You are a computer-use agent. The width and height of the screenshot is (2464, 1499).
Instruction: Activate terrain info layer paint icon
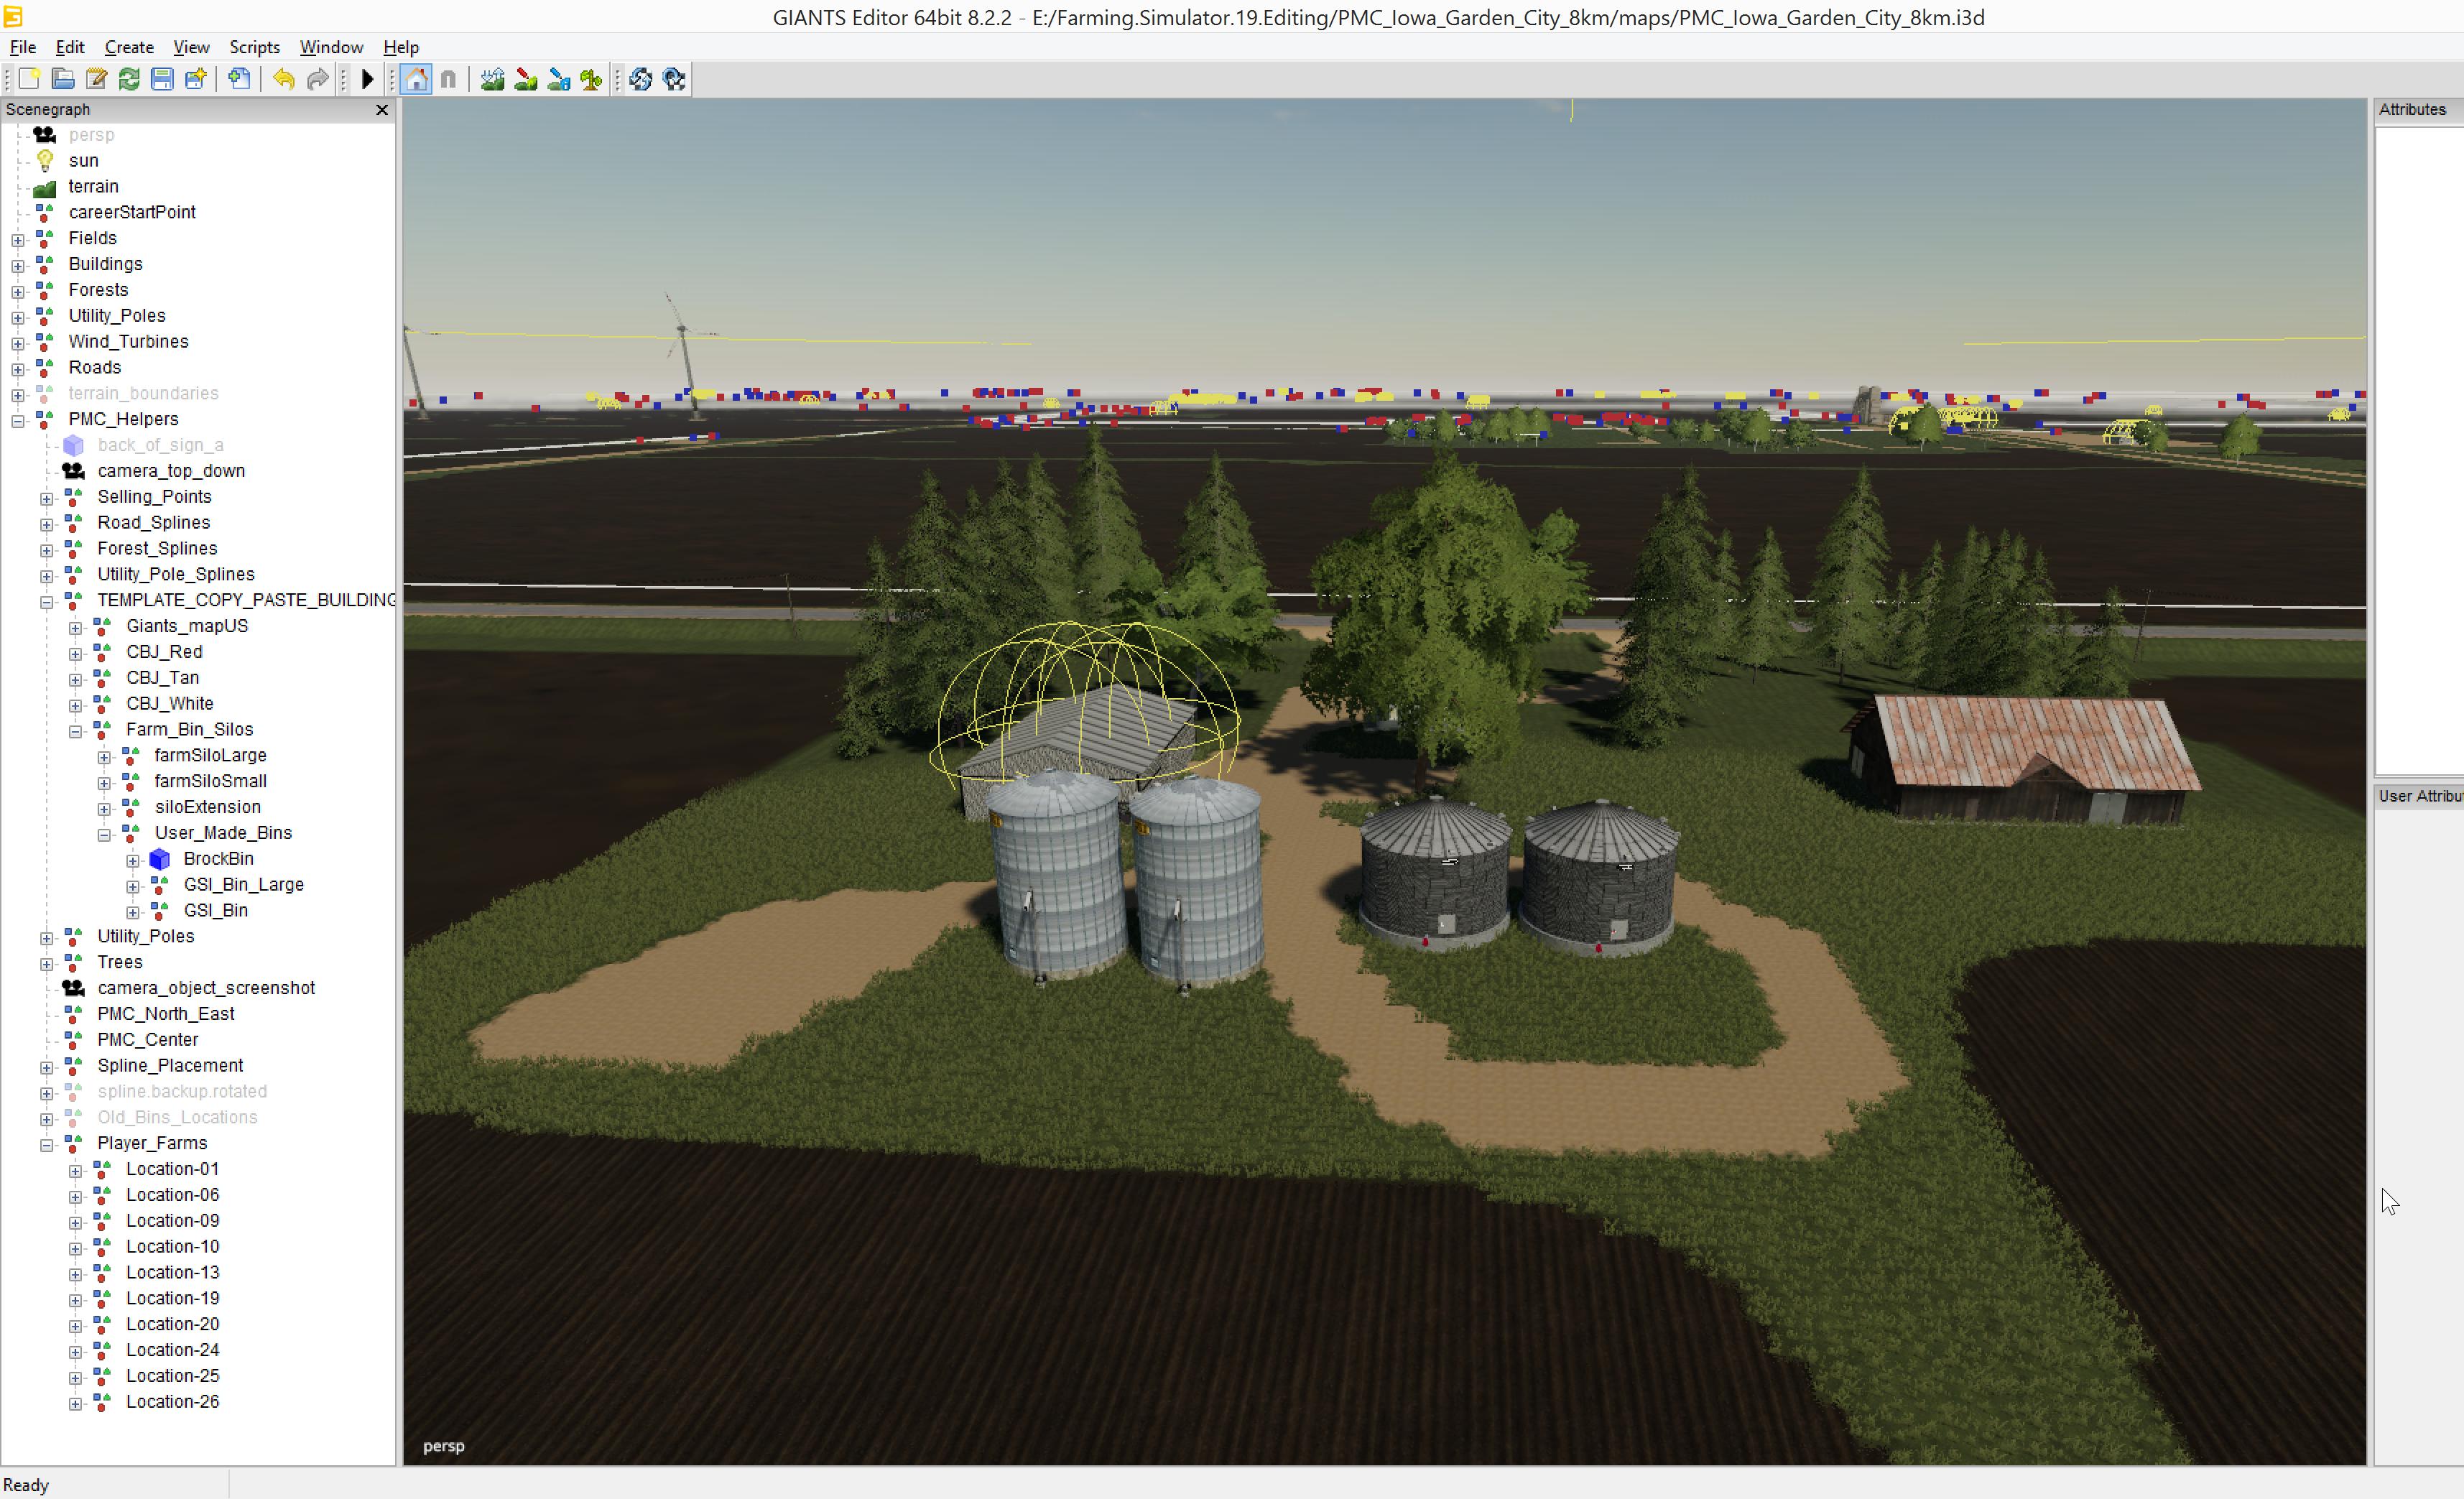(558, 79)
